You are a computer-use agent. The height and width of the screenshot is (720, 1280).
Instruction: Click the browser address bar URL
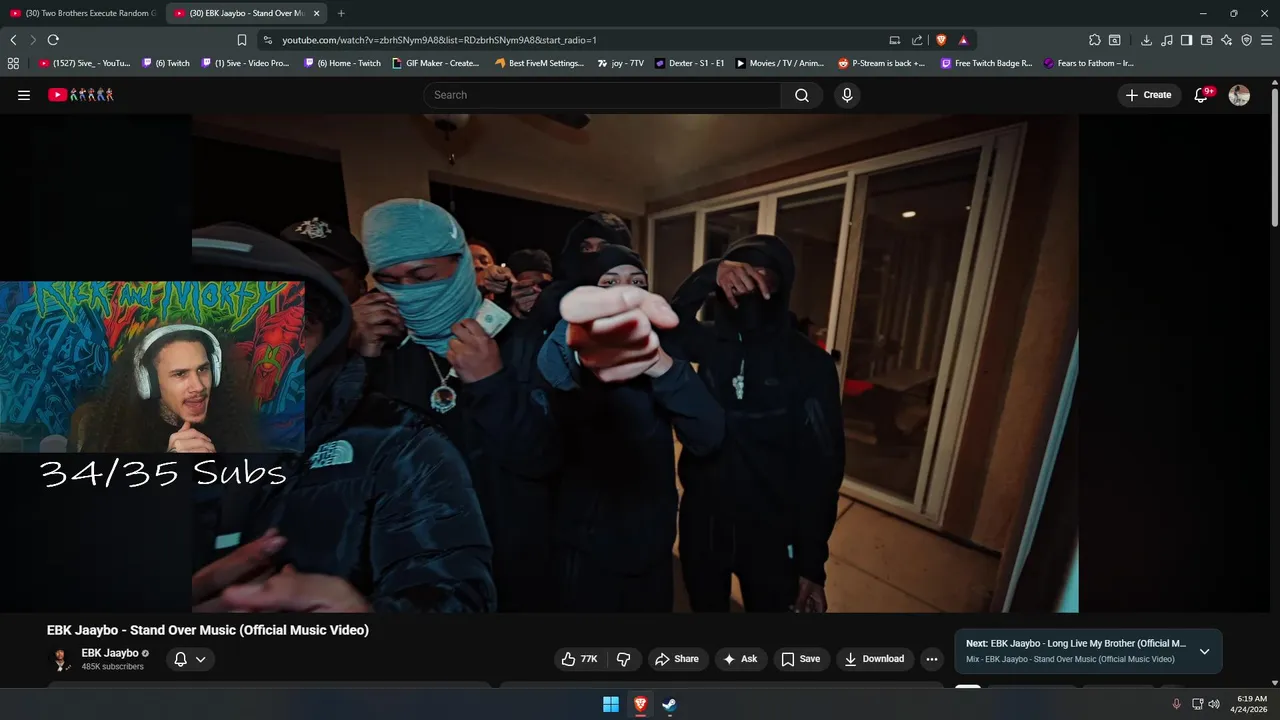click(439, 40)
